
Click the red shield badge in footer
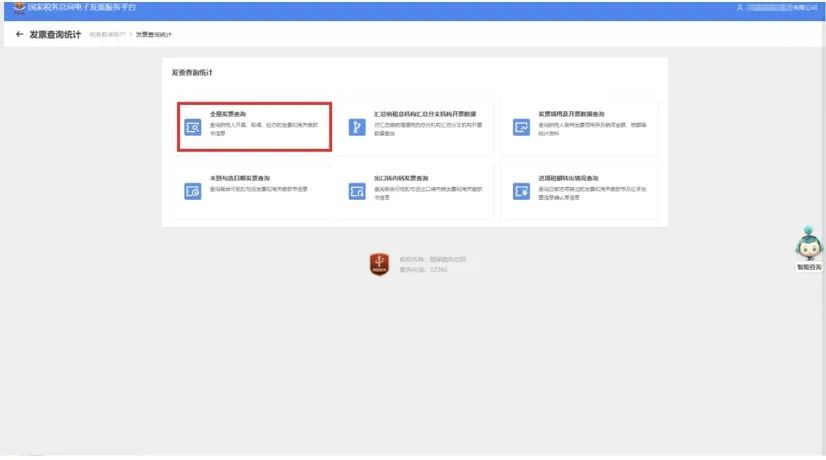tap(379, 263)
